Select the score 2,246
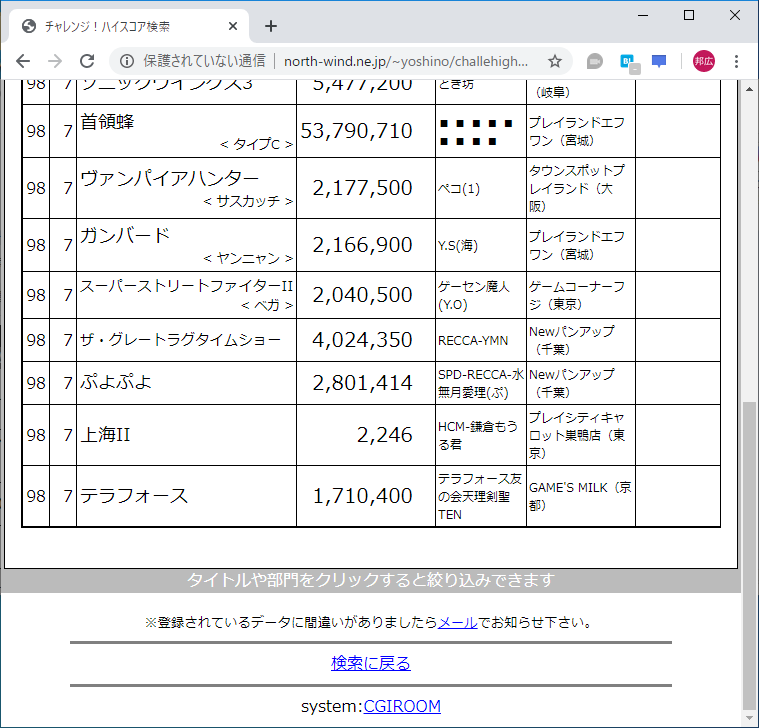The width and height of the screenshot is (759, 728). (x=385, y=435)
